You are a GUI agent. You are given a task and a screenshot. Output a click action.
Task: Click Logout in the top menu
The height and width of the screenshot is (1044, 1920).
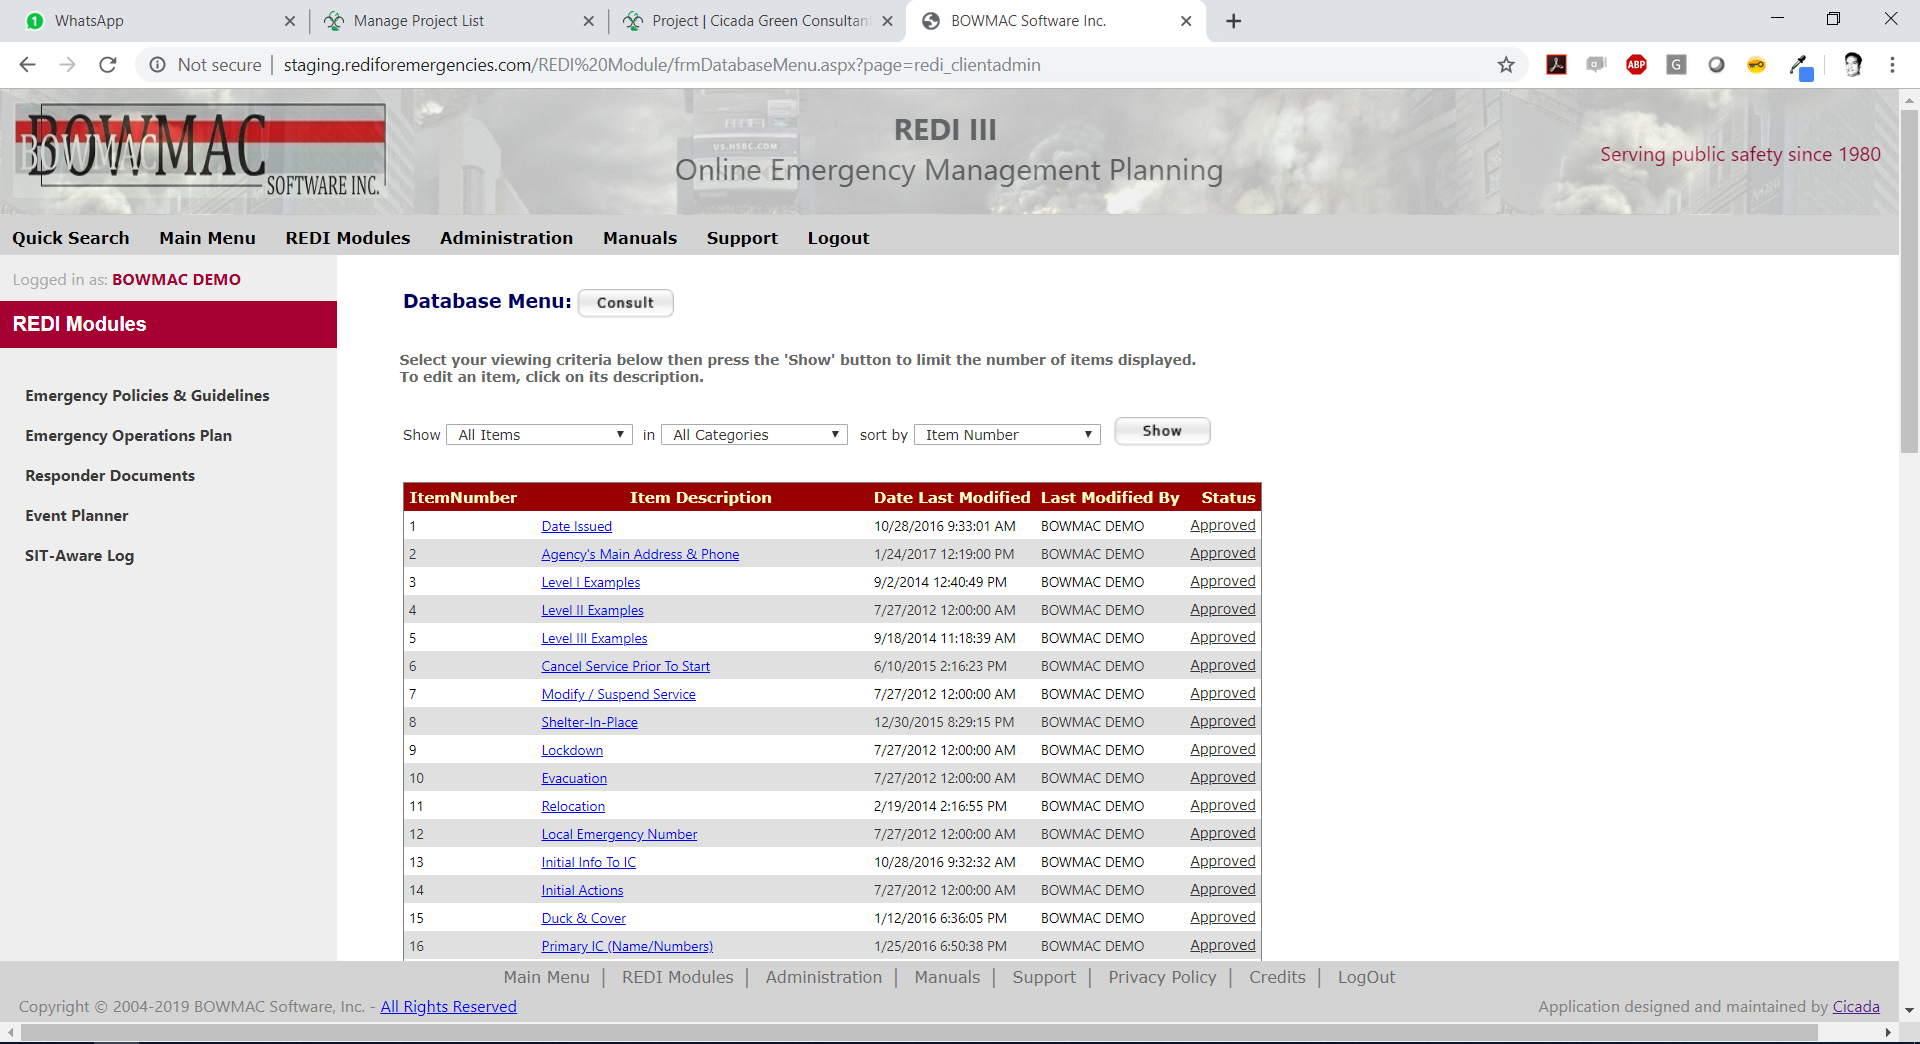point(838,238)
